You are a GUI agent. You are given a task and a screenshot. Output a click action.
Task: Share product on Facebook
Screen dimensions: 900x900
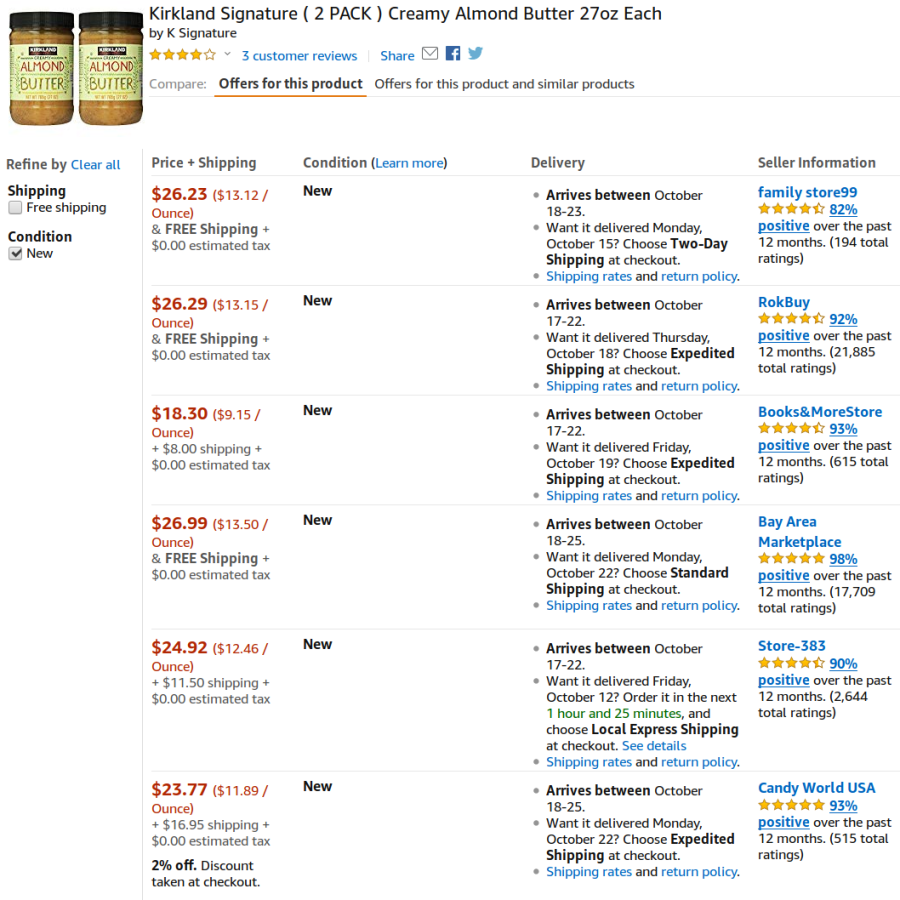coord(452,54)
